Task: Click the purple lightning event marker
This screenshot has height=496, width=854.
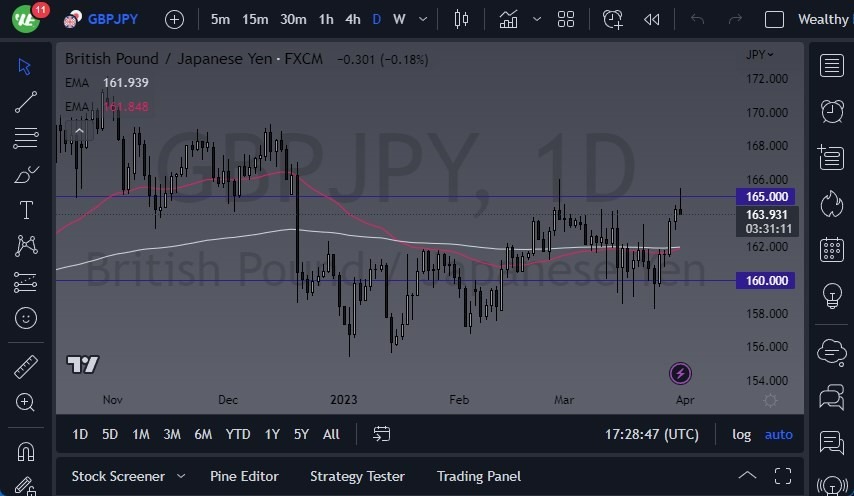Action: pos(680,373)
